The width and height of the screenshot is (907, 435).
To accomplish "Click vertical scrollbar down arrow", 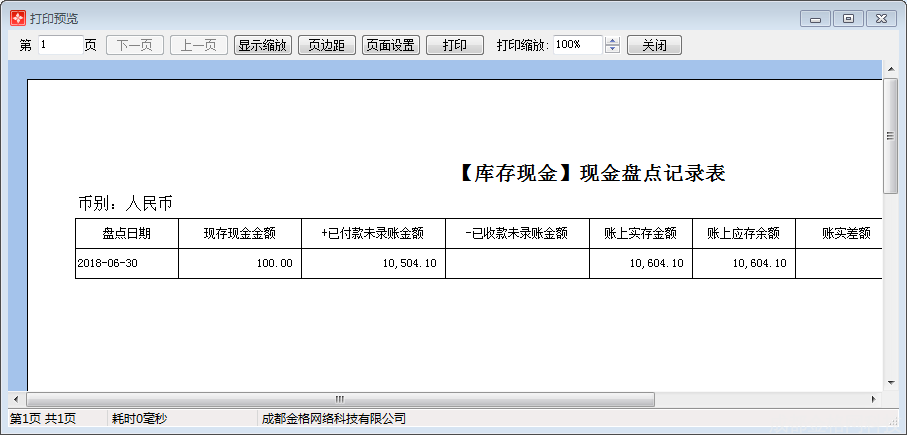I will [x=890, y=383].
